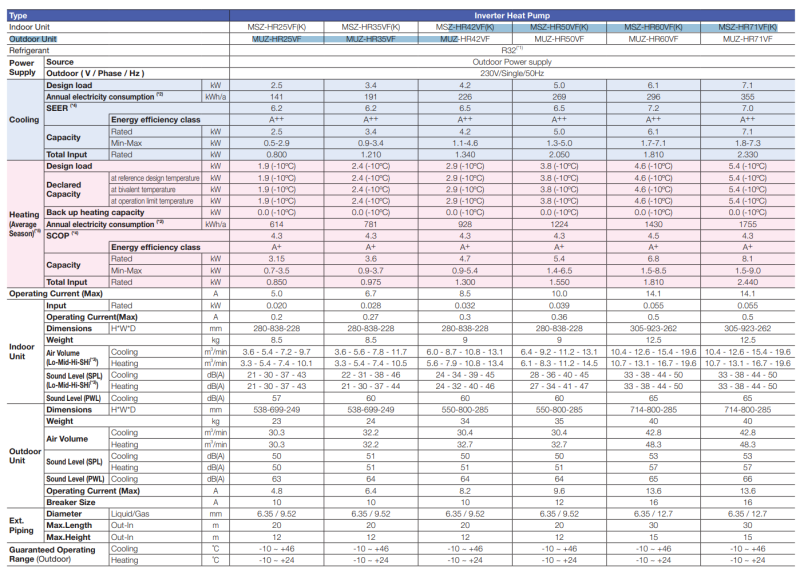The width and height of the screenshot is (800, 568).
Task: Pick indoor unit model MSZ-HR42VF(K)
Action: coord(465,27)
